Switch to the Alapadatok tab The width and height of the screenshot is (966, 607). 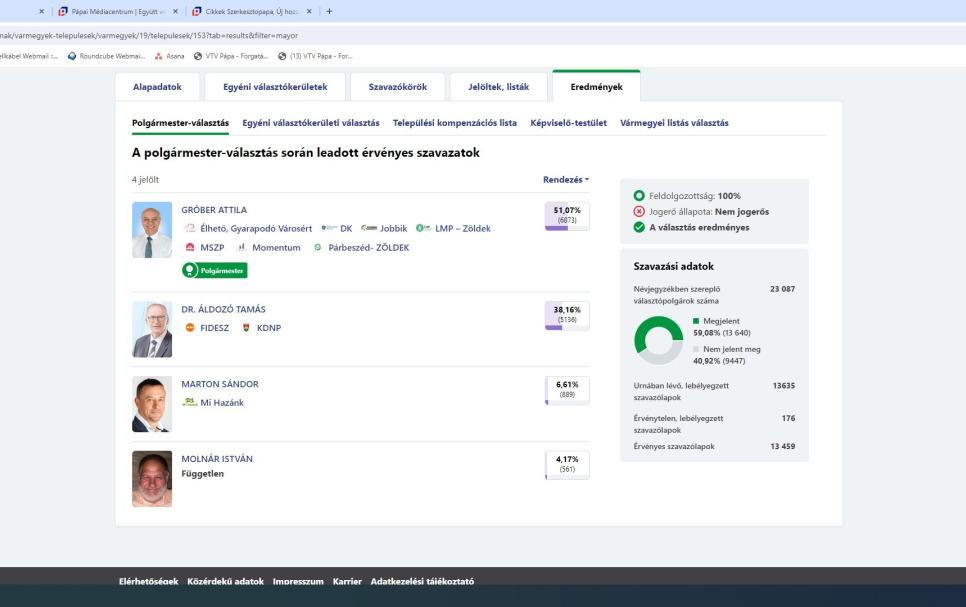tap(158, 87)
